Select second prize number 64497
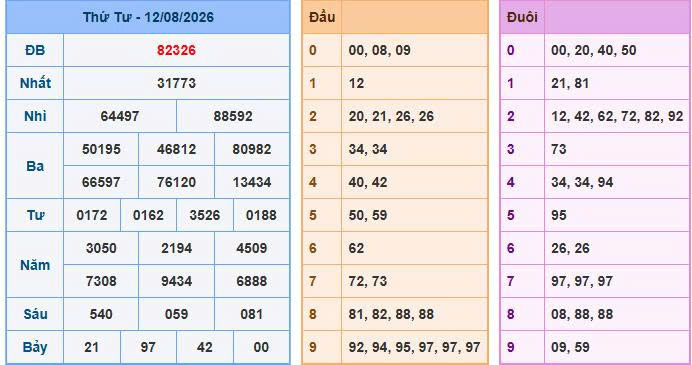The width and height of the screenshot is (692, 365). pyautogui.click(x=120, y=116)
